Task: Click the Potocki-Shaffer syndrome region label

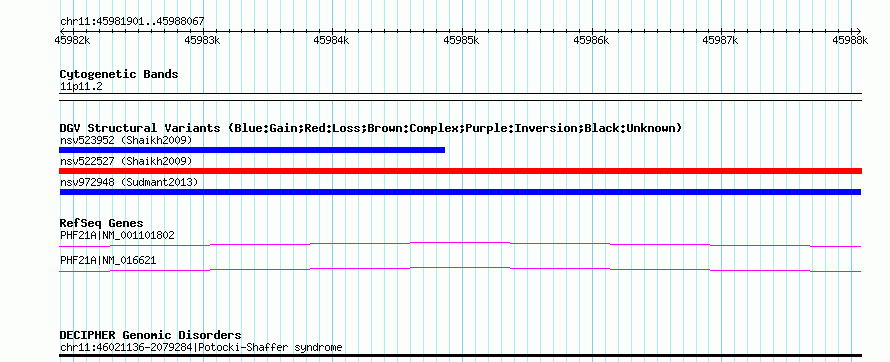Action: [x=201, y=347]
